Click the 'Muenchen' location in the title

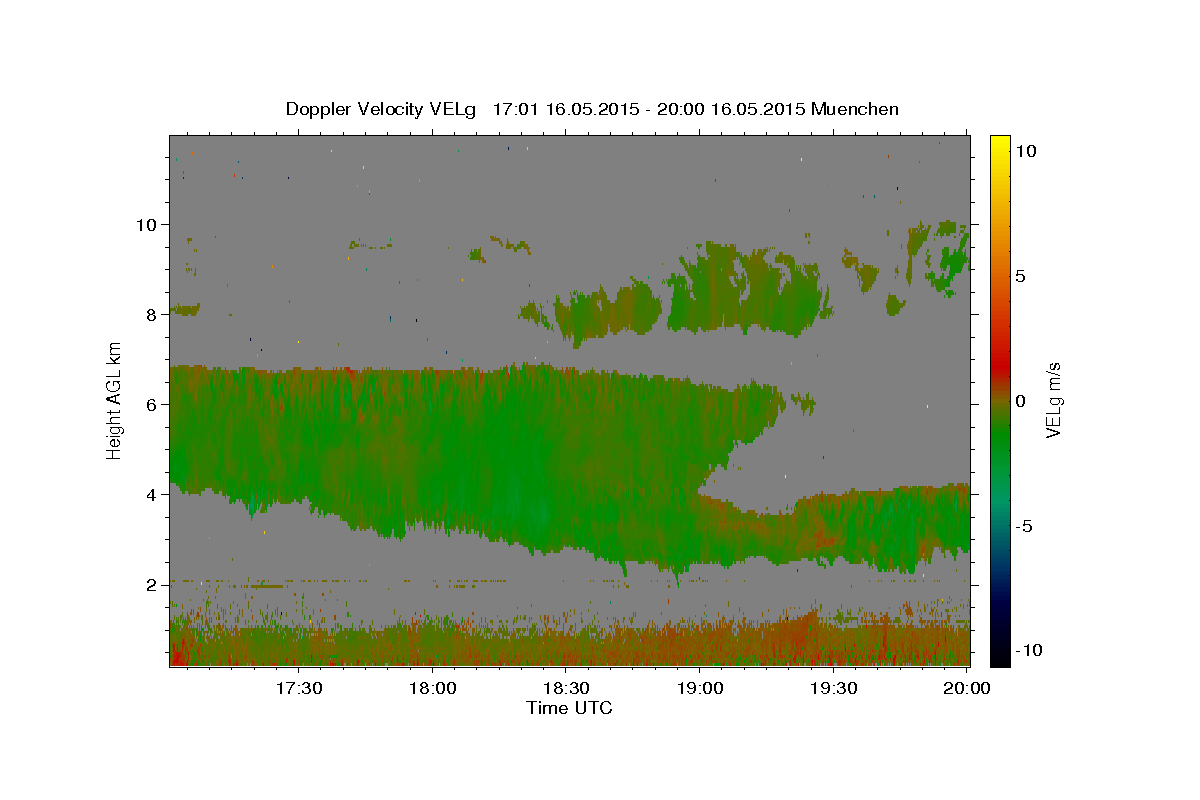855,109
